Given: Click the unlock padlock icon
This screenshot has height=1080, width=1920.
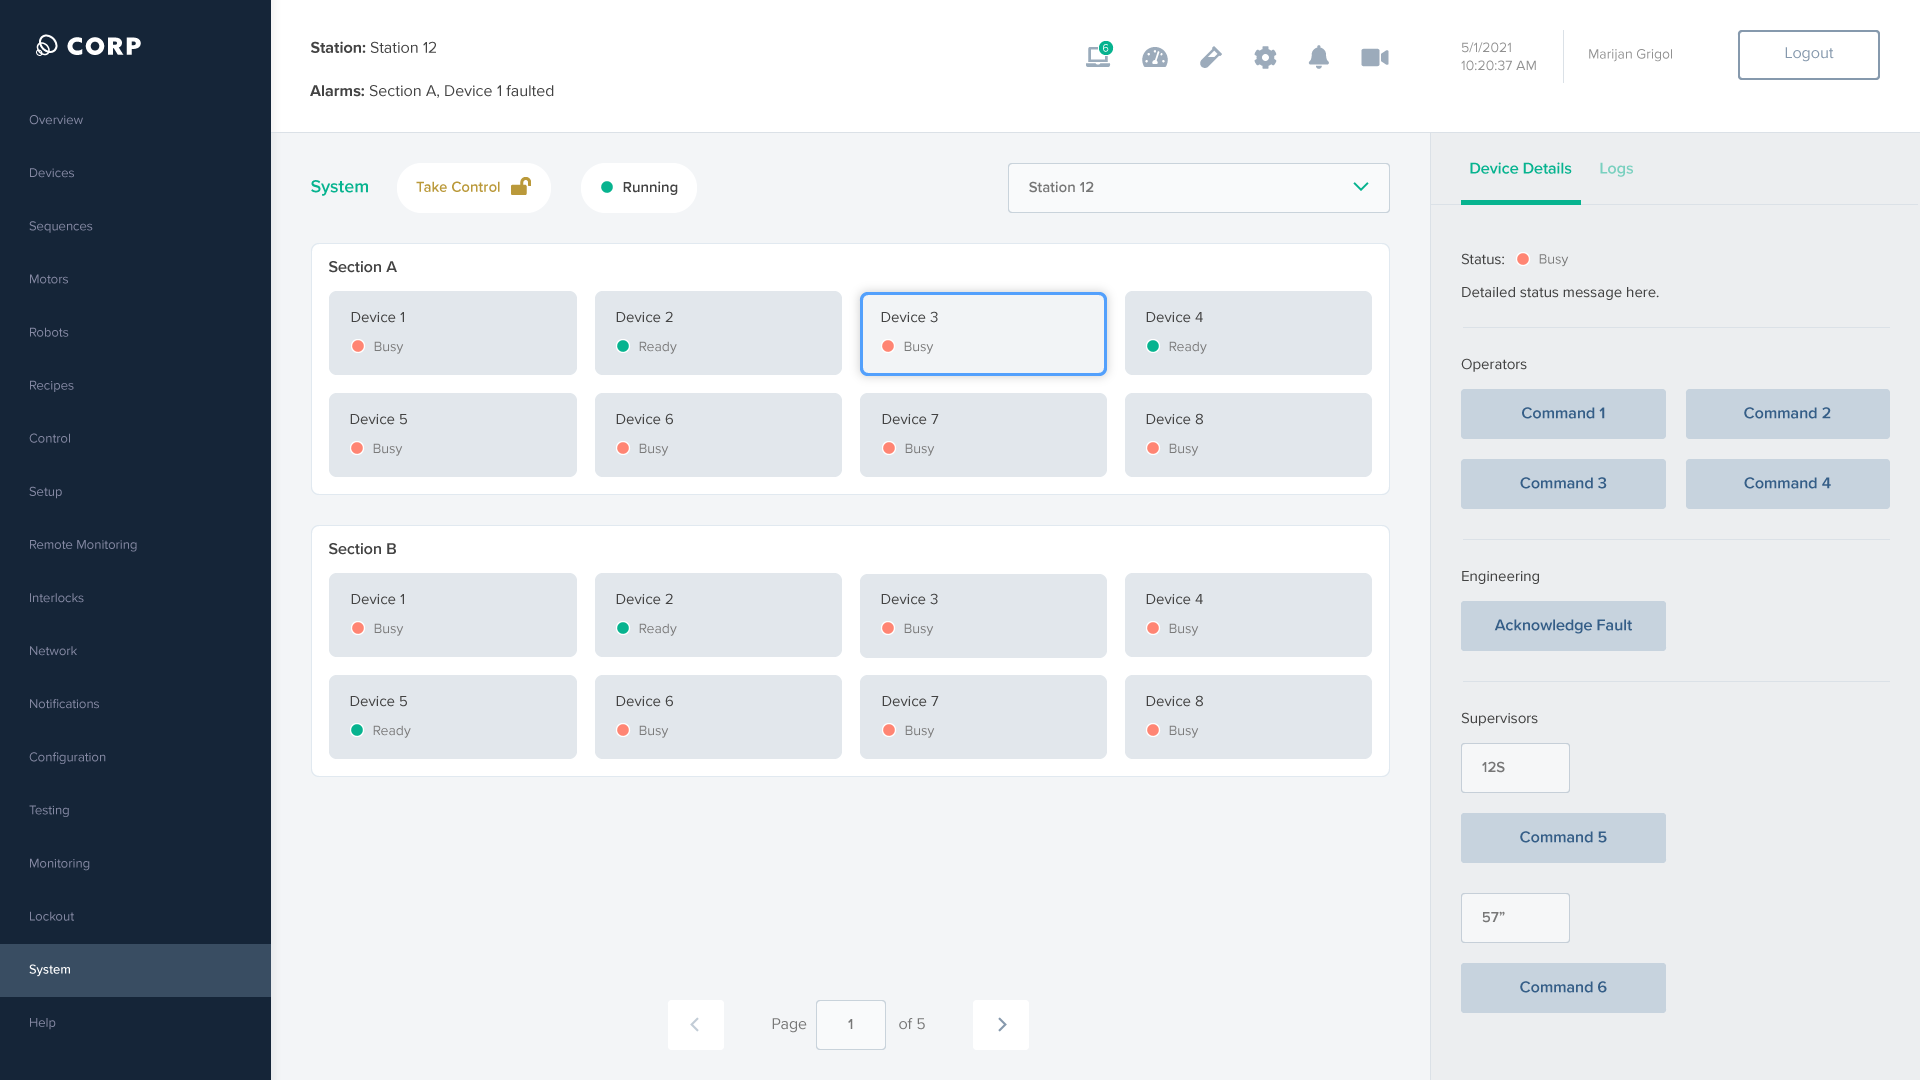Looking at the screenshot, I should coord(521,187).
